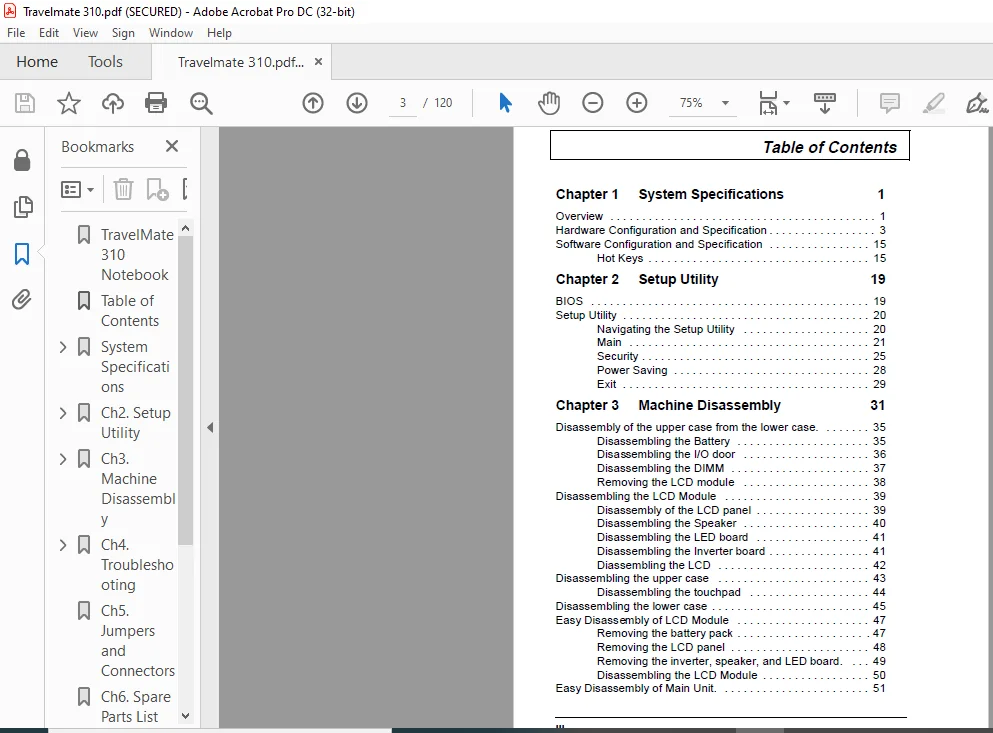The height and width of the screenshot is (733, 993).
Task: Open Ch5. Jumpers and Connectors bookmark
Action: tap(137, 641)
